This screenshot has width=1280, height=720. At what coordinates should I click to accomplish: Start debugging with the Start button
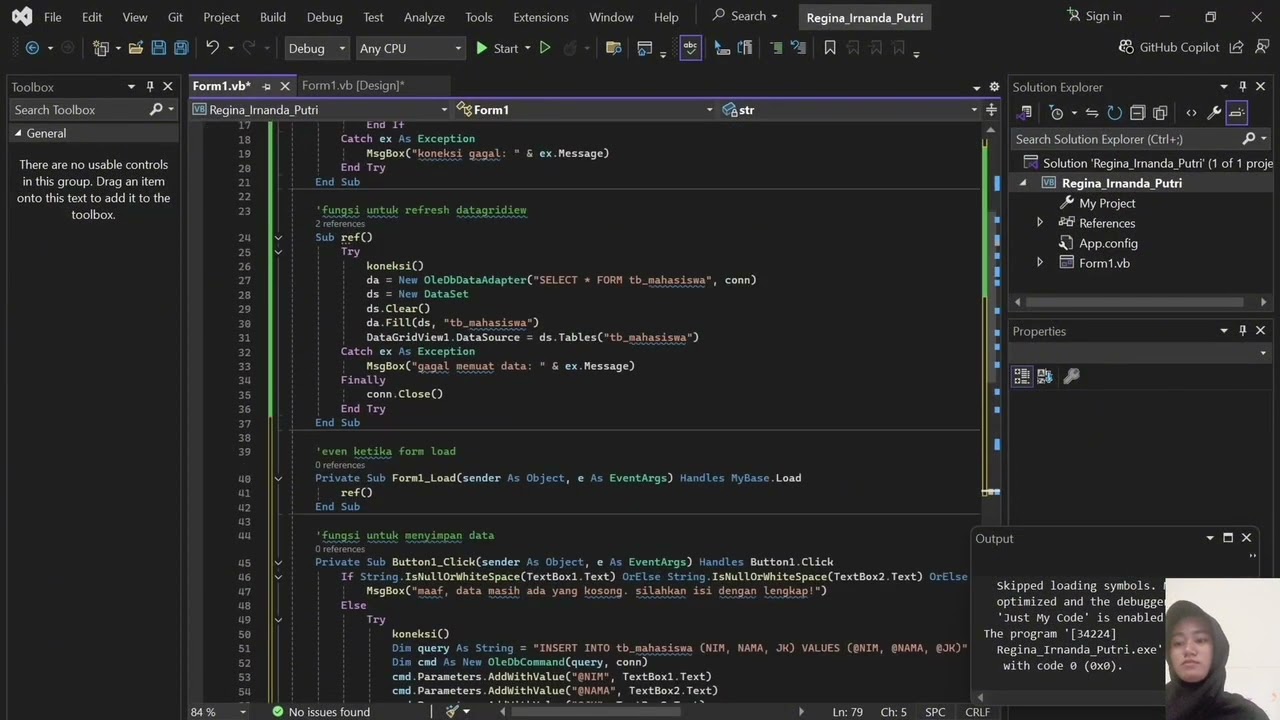(497, 48)
